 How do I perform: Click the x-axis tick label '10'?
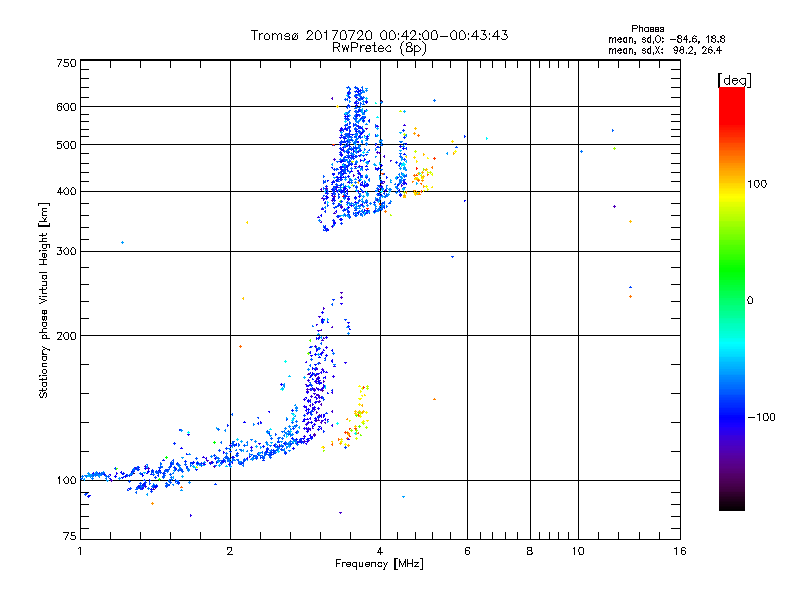tap(578, 551)
